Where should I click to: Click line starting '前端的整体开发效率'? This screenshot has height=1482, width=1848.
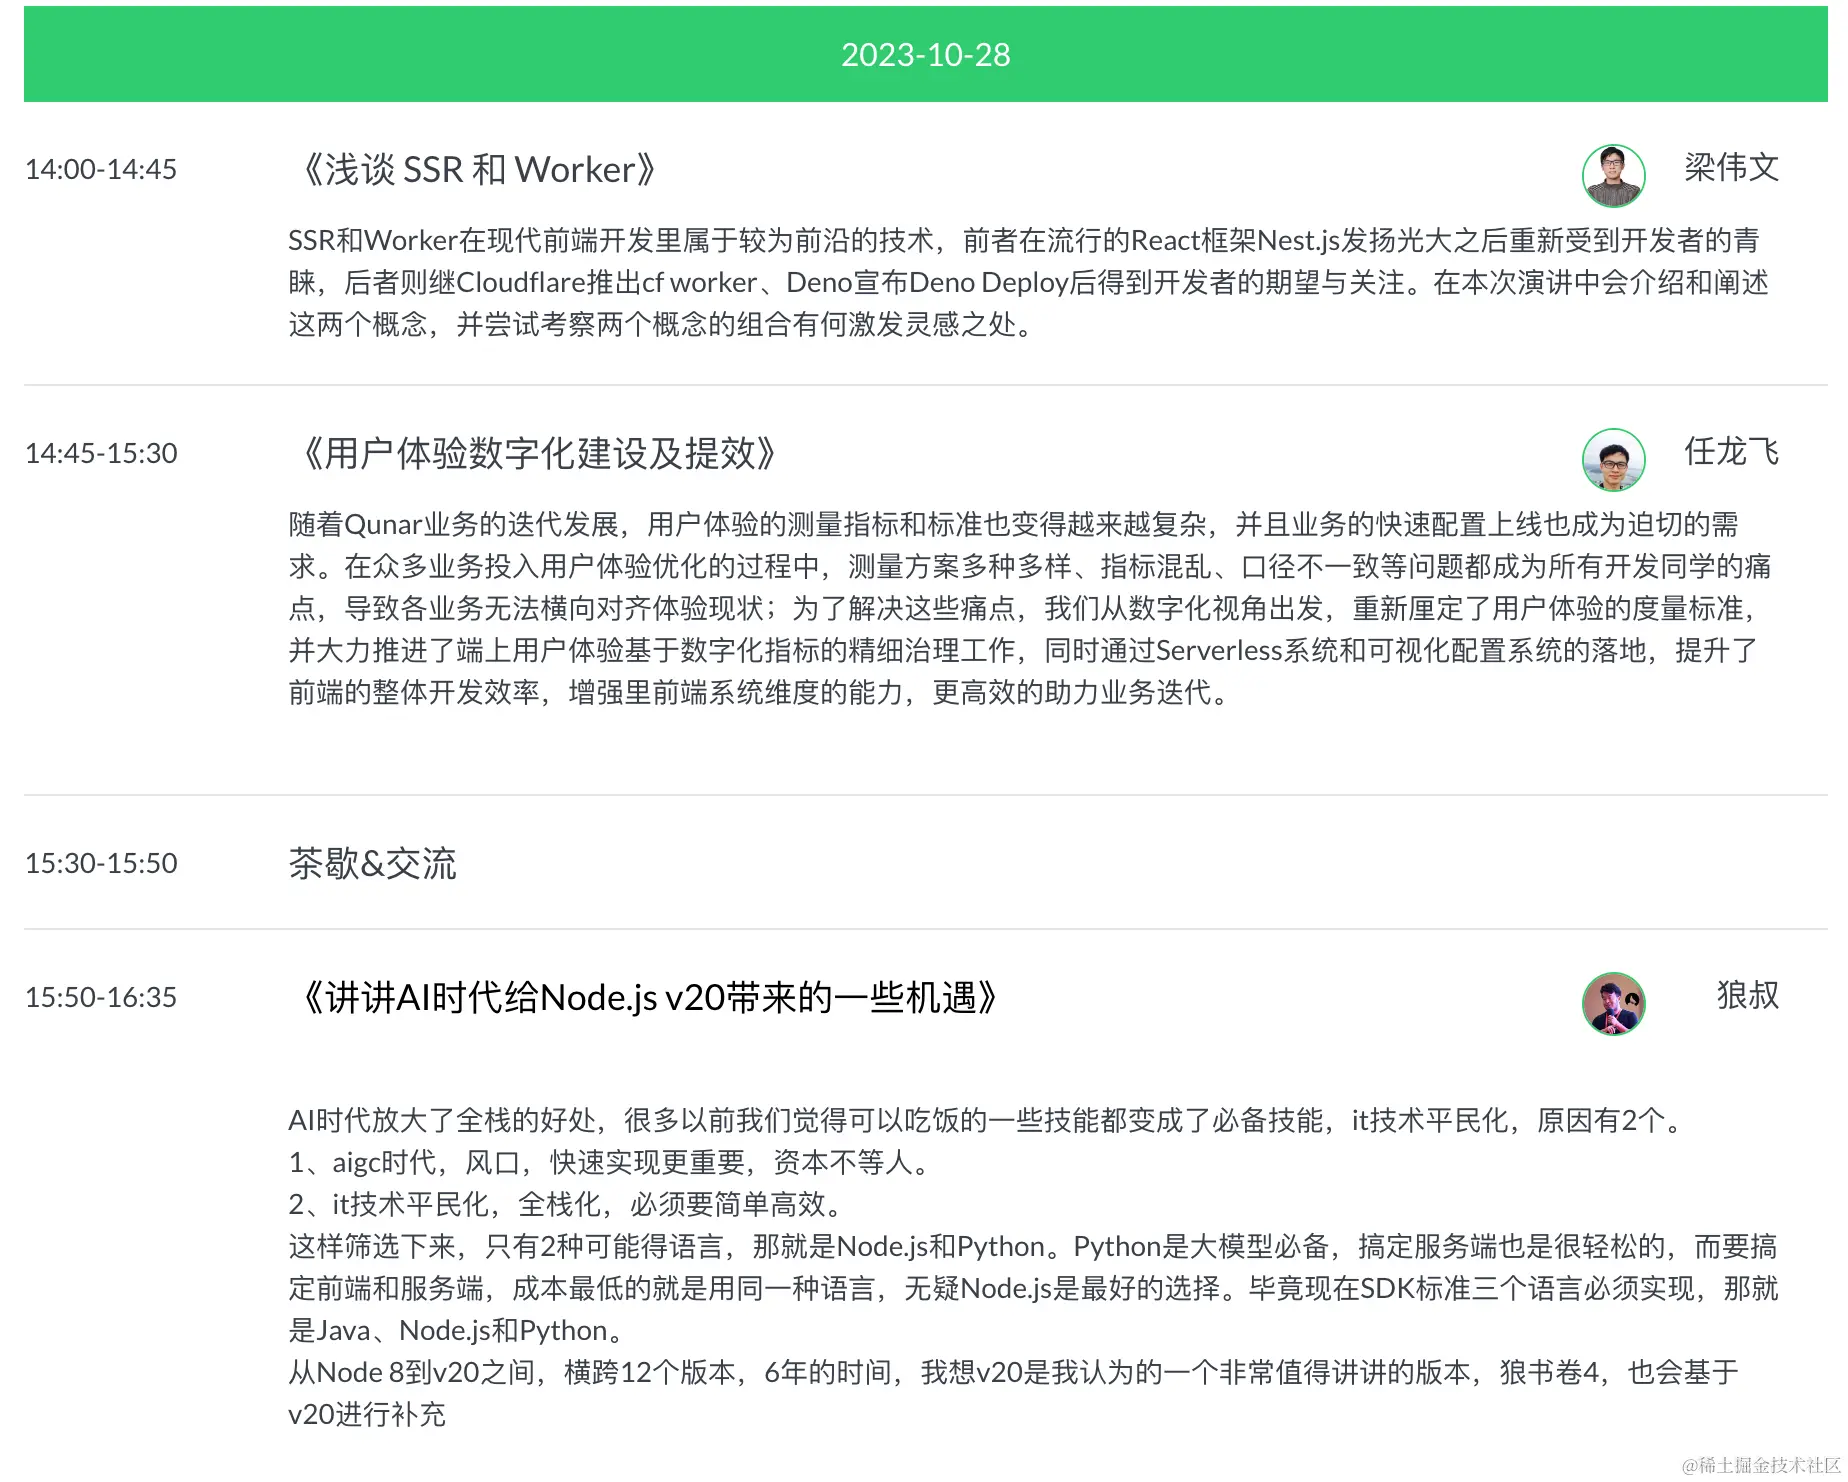(x=760, y=692)
